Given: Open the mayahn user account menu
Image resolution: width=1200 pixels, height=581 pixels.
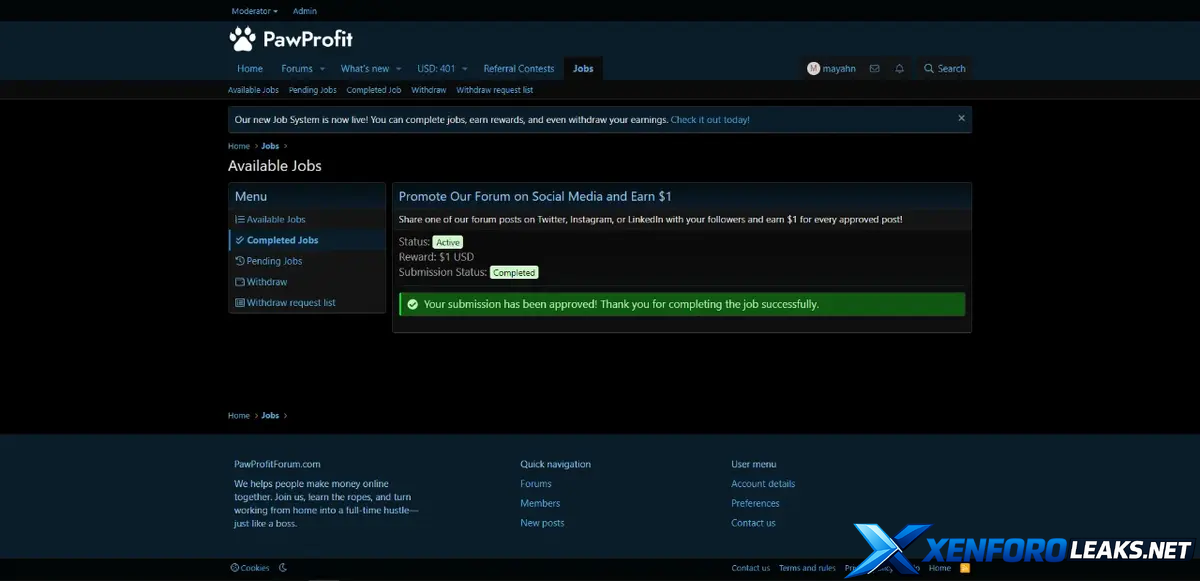Looking at the screenshot, I should [831, 69].
